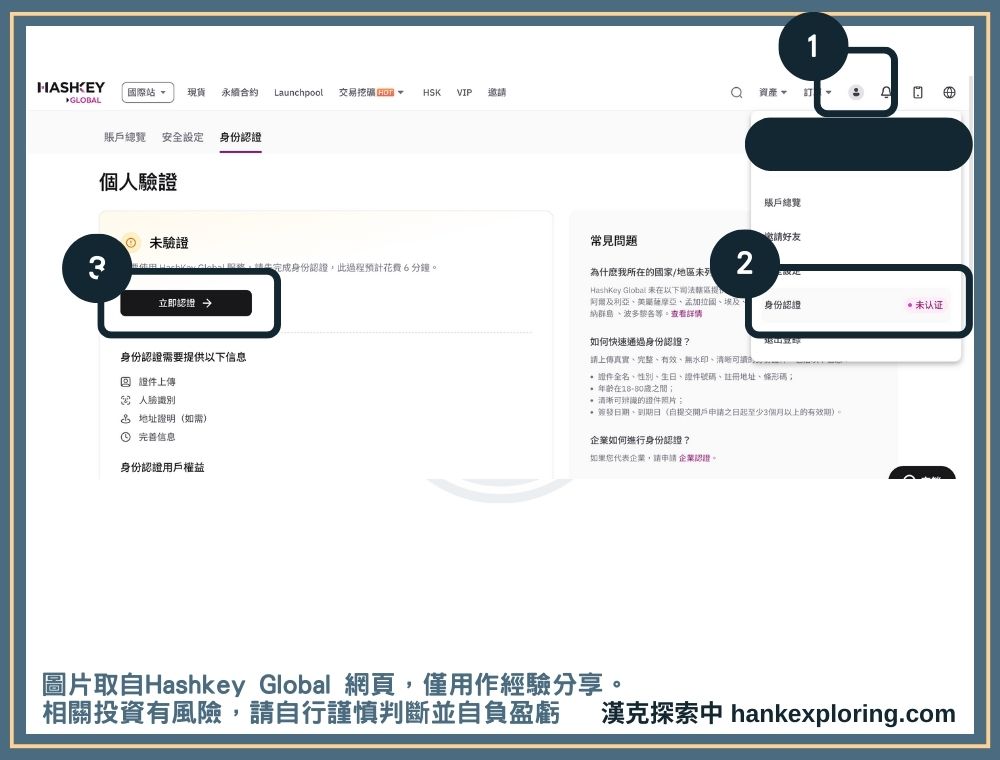Open the 國際站 site dropdown
The height and width of the screenshot is (760, 1000).
pos(147,92)
